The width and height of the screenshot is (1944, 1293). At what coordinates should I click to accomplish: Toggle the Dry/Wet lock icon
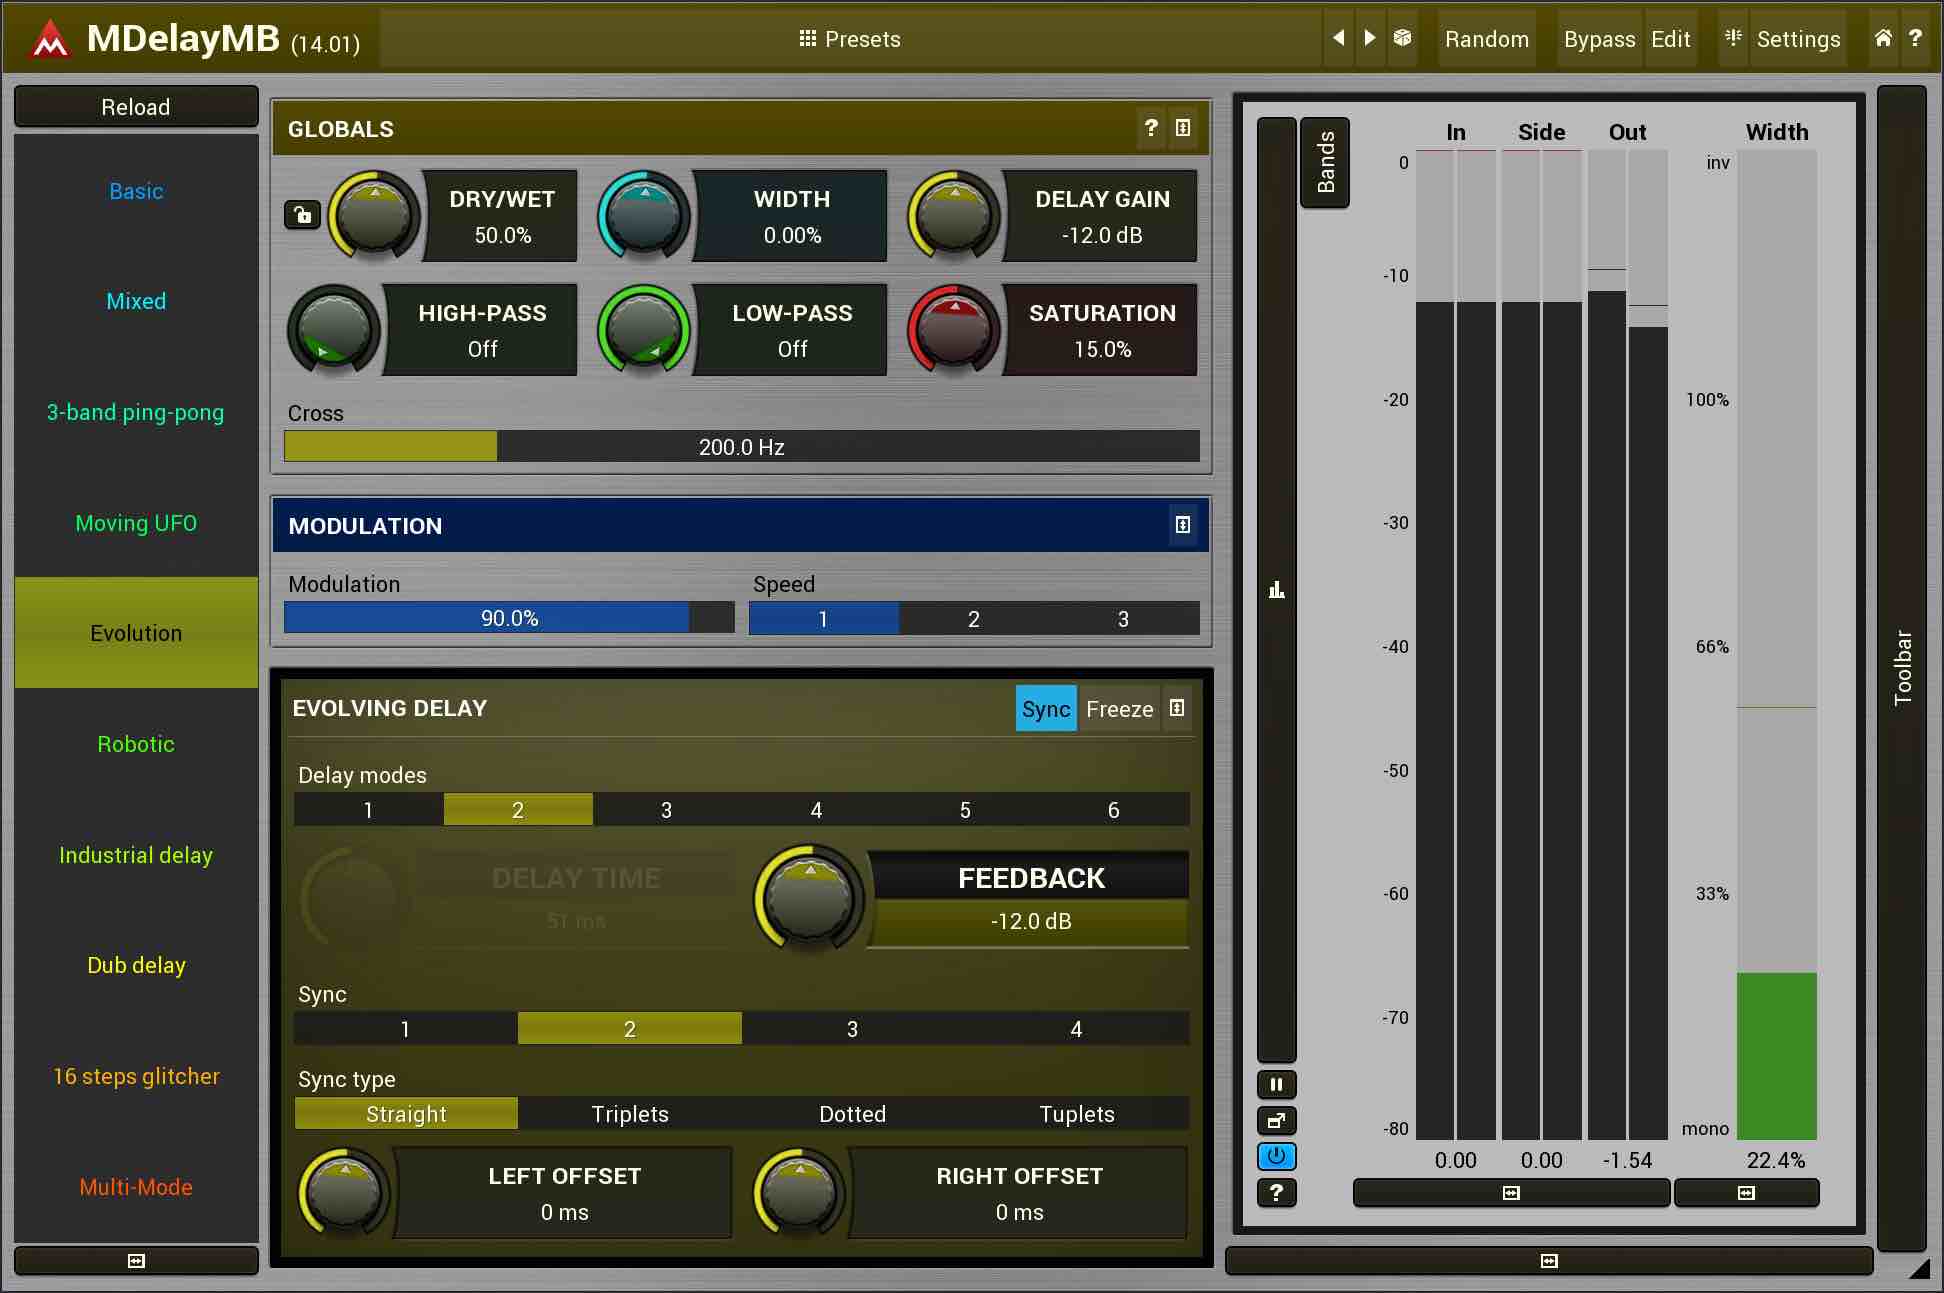[302, 215]
